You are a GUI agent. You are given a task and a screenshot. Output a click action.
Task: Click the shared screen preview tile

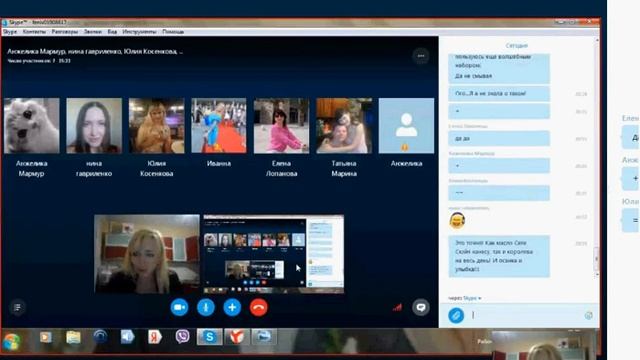(x=273, y=254)
